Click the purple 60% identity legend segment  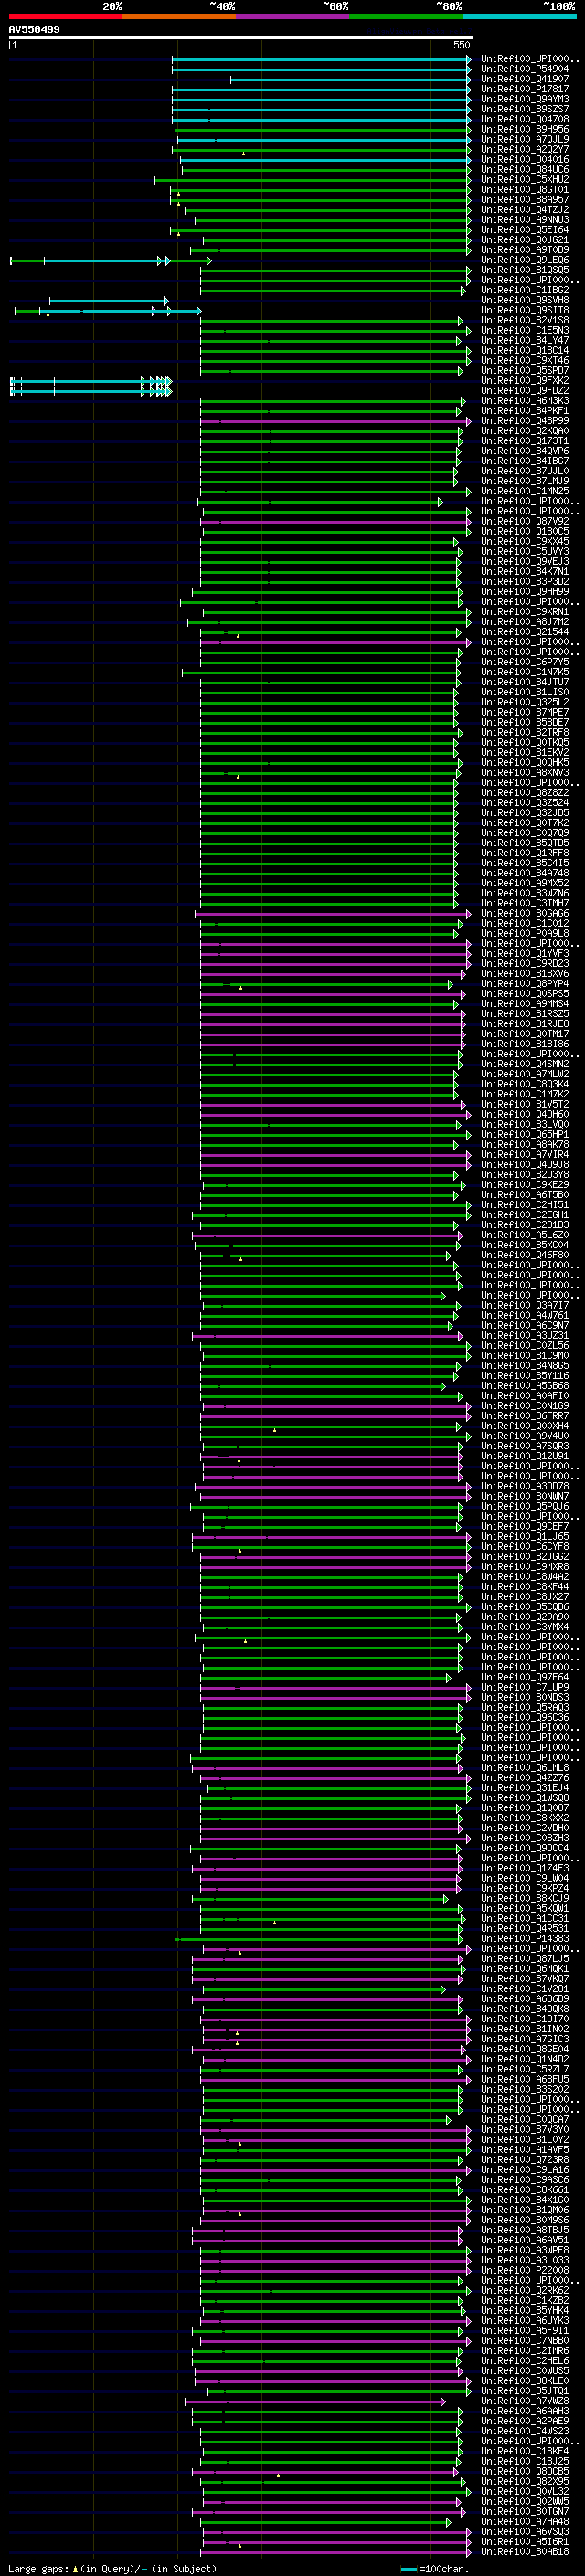click(x=293, y=16)
